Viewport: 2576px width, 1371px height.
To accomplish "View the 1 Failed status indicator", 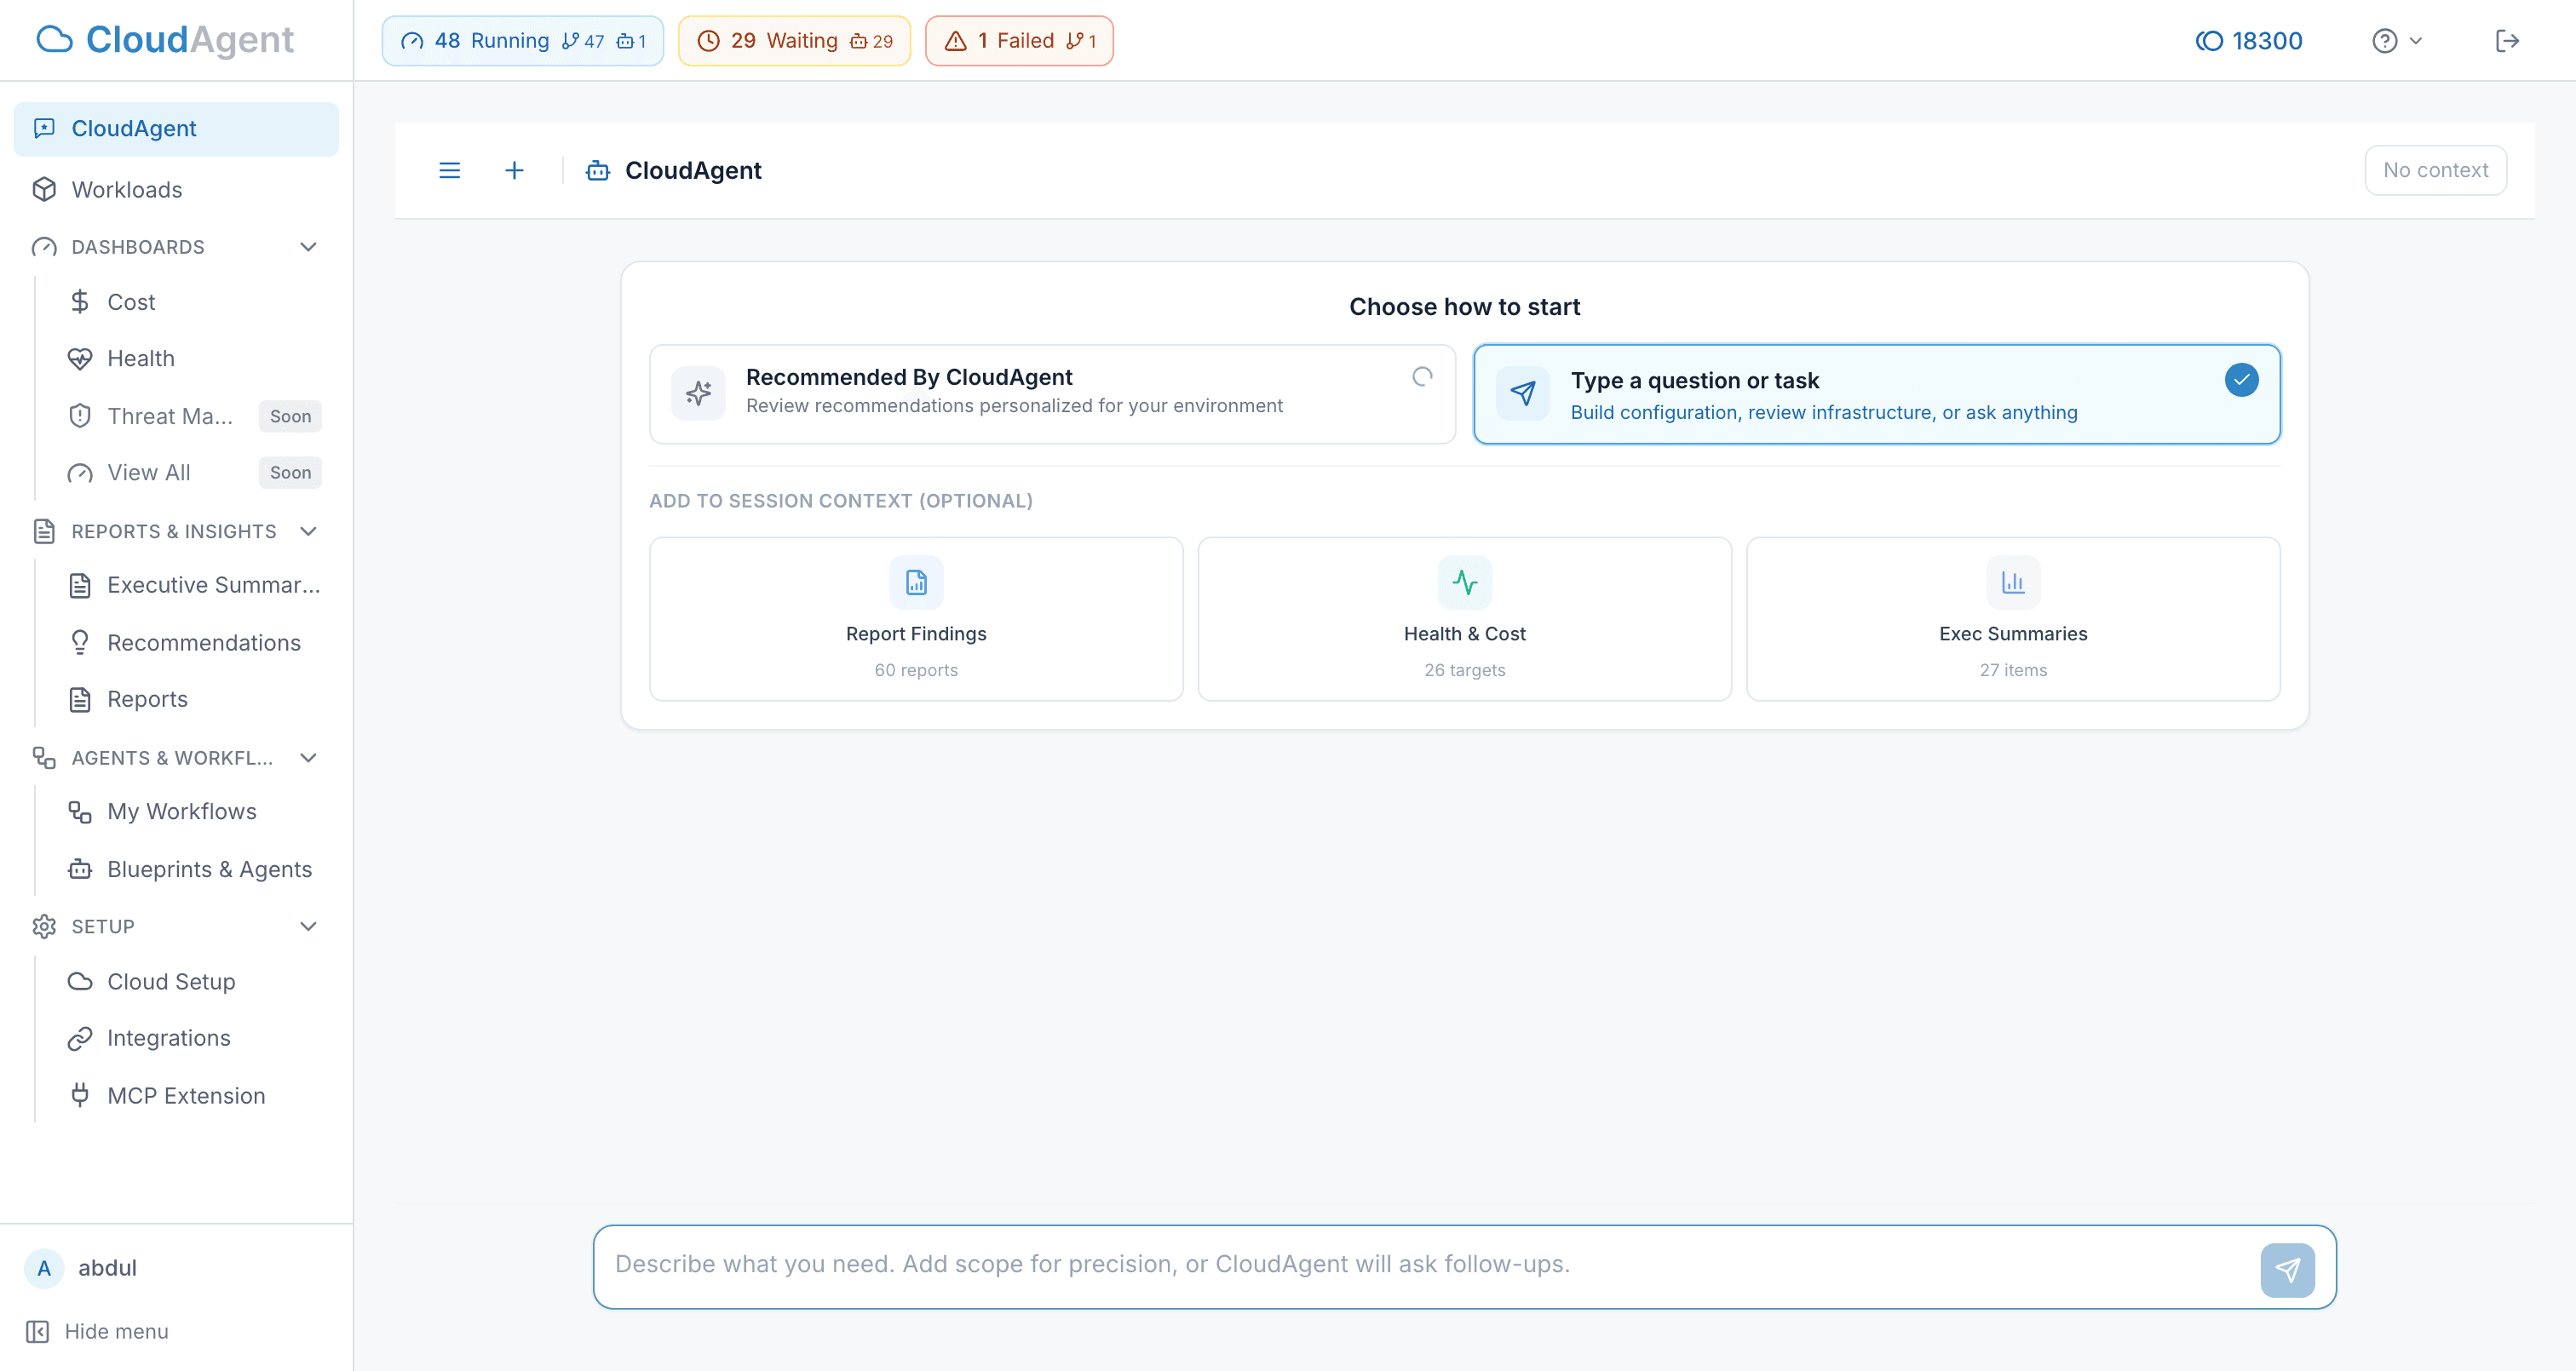I will pos(1018,40).
